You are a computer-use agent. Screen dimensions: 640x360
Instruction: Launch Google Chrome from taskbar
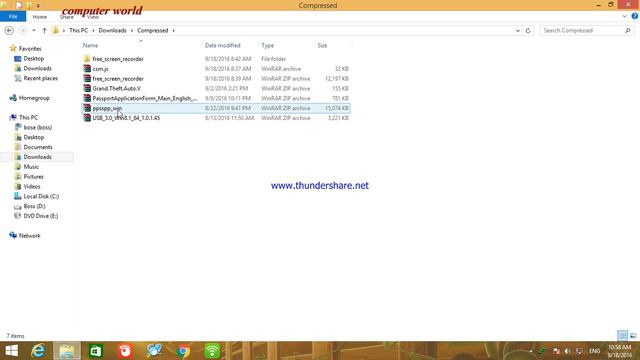tap(183, 351)
